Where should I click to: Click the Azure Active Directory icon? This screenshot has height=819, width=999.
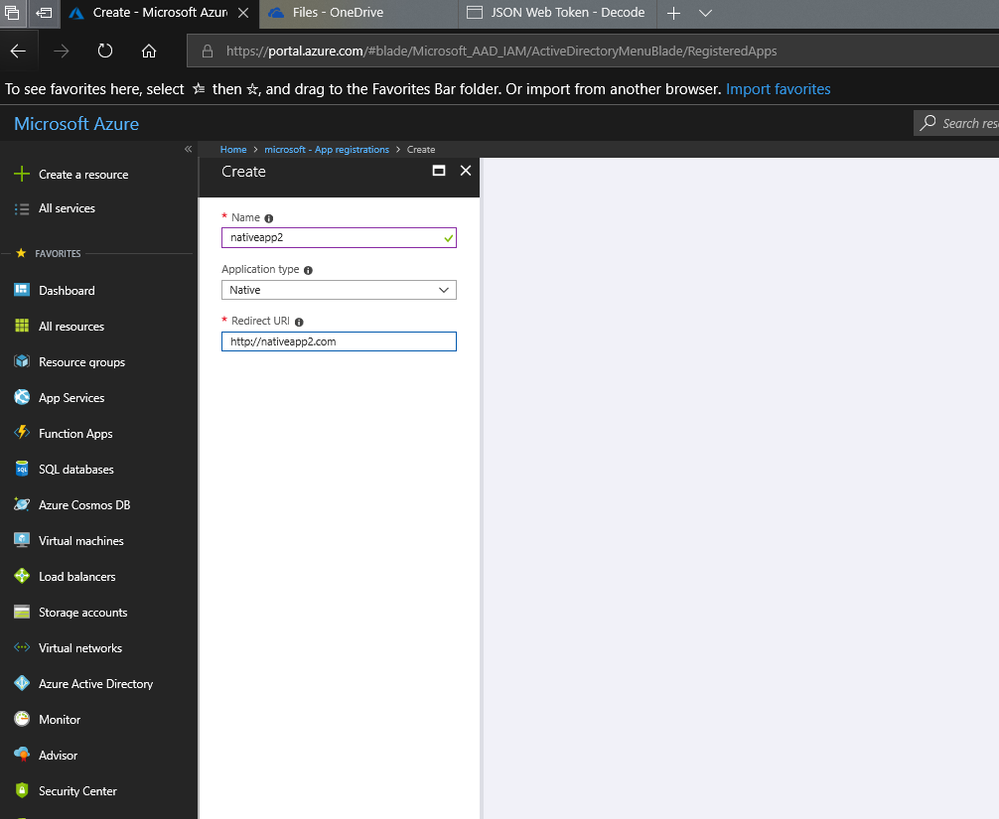pyautogui.click(x=22, y=683)
